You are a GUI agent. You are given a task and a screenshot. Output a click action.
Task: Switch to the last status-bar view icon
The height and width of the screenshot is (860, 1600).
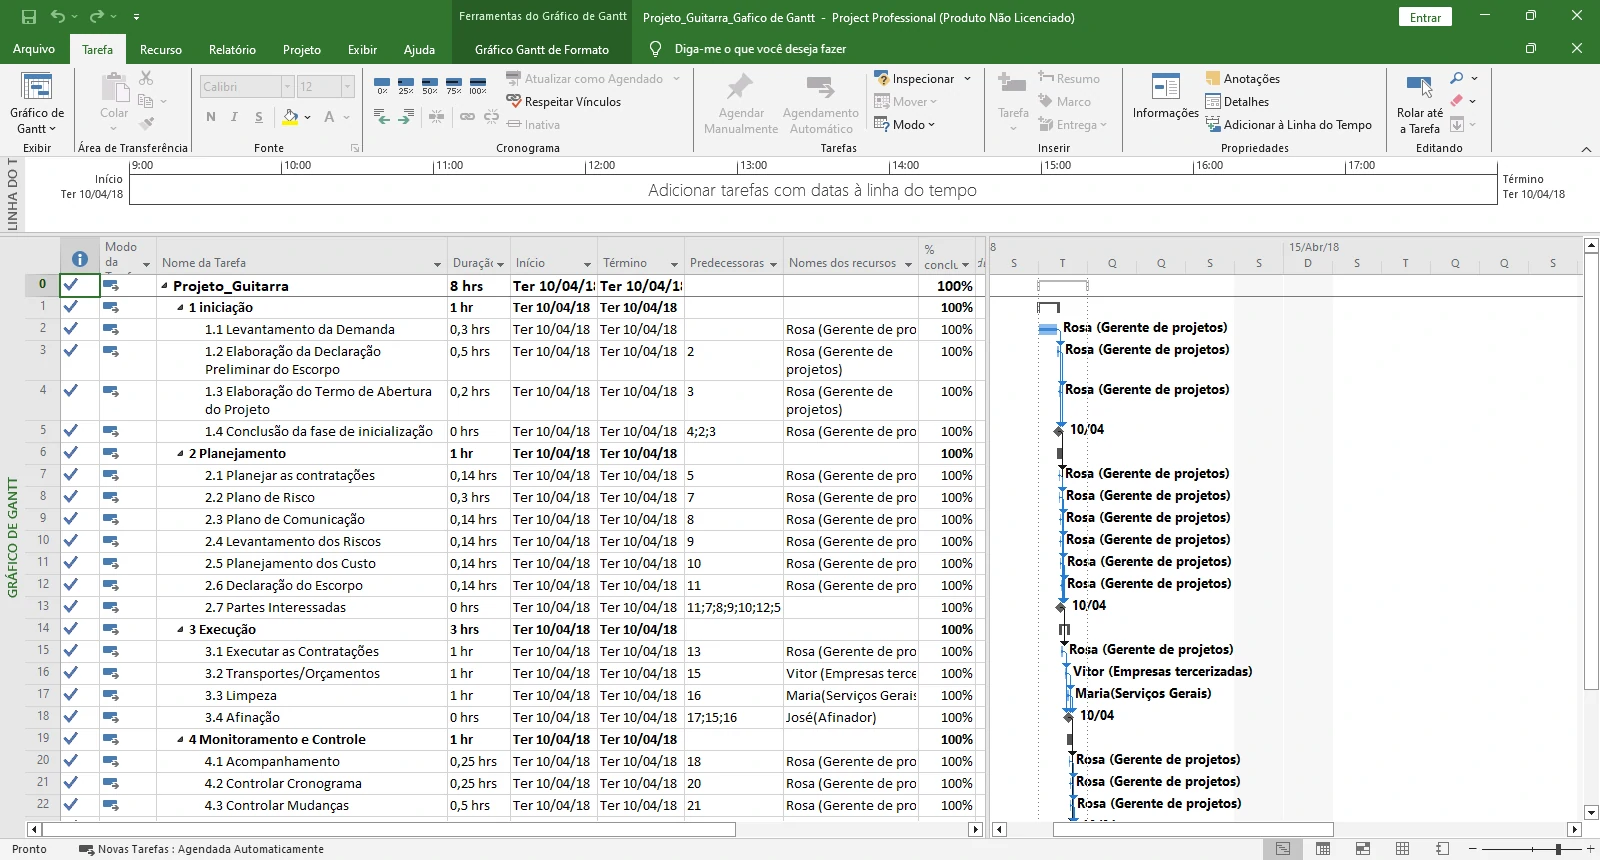click(x=1443, y=849)
